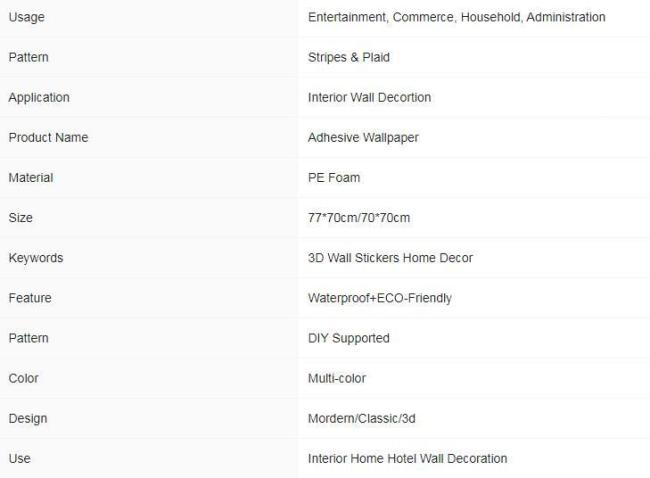This screenshot has height=478, width=650.
Task: Click the PE Foam value
Action: (334, 178)
